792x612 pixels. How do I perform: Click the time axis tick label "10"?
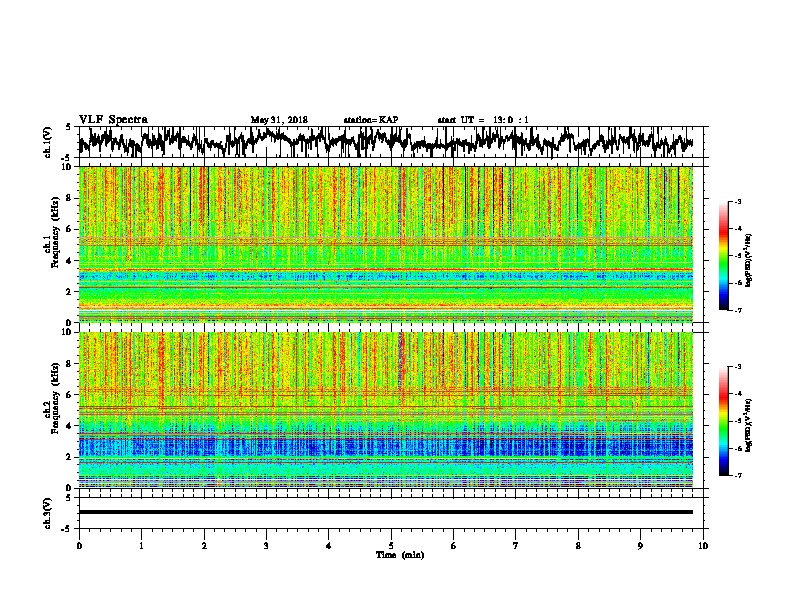point(703,546)
